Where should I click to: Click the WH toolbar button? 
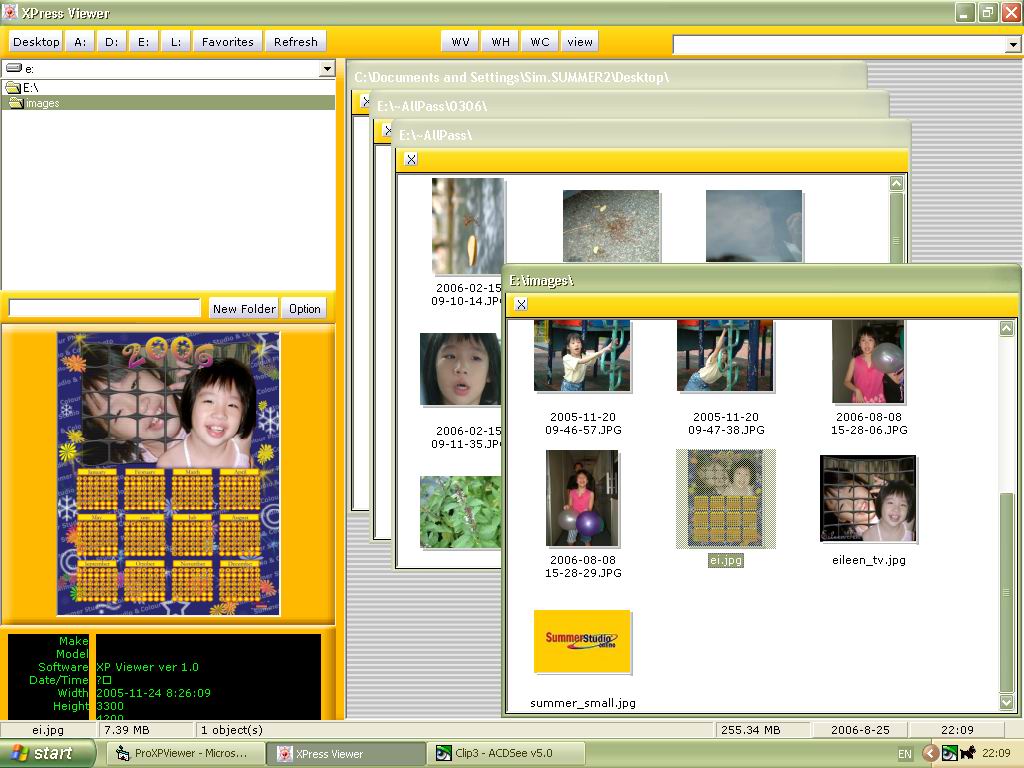click(x=500, y=41)
